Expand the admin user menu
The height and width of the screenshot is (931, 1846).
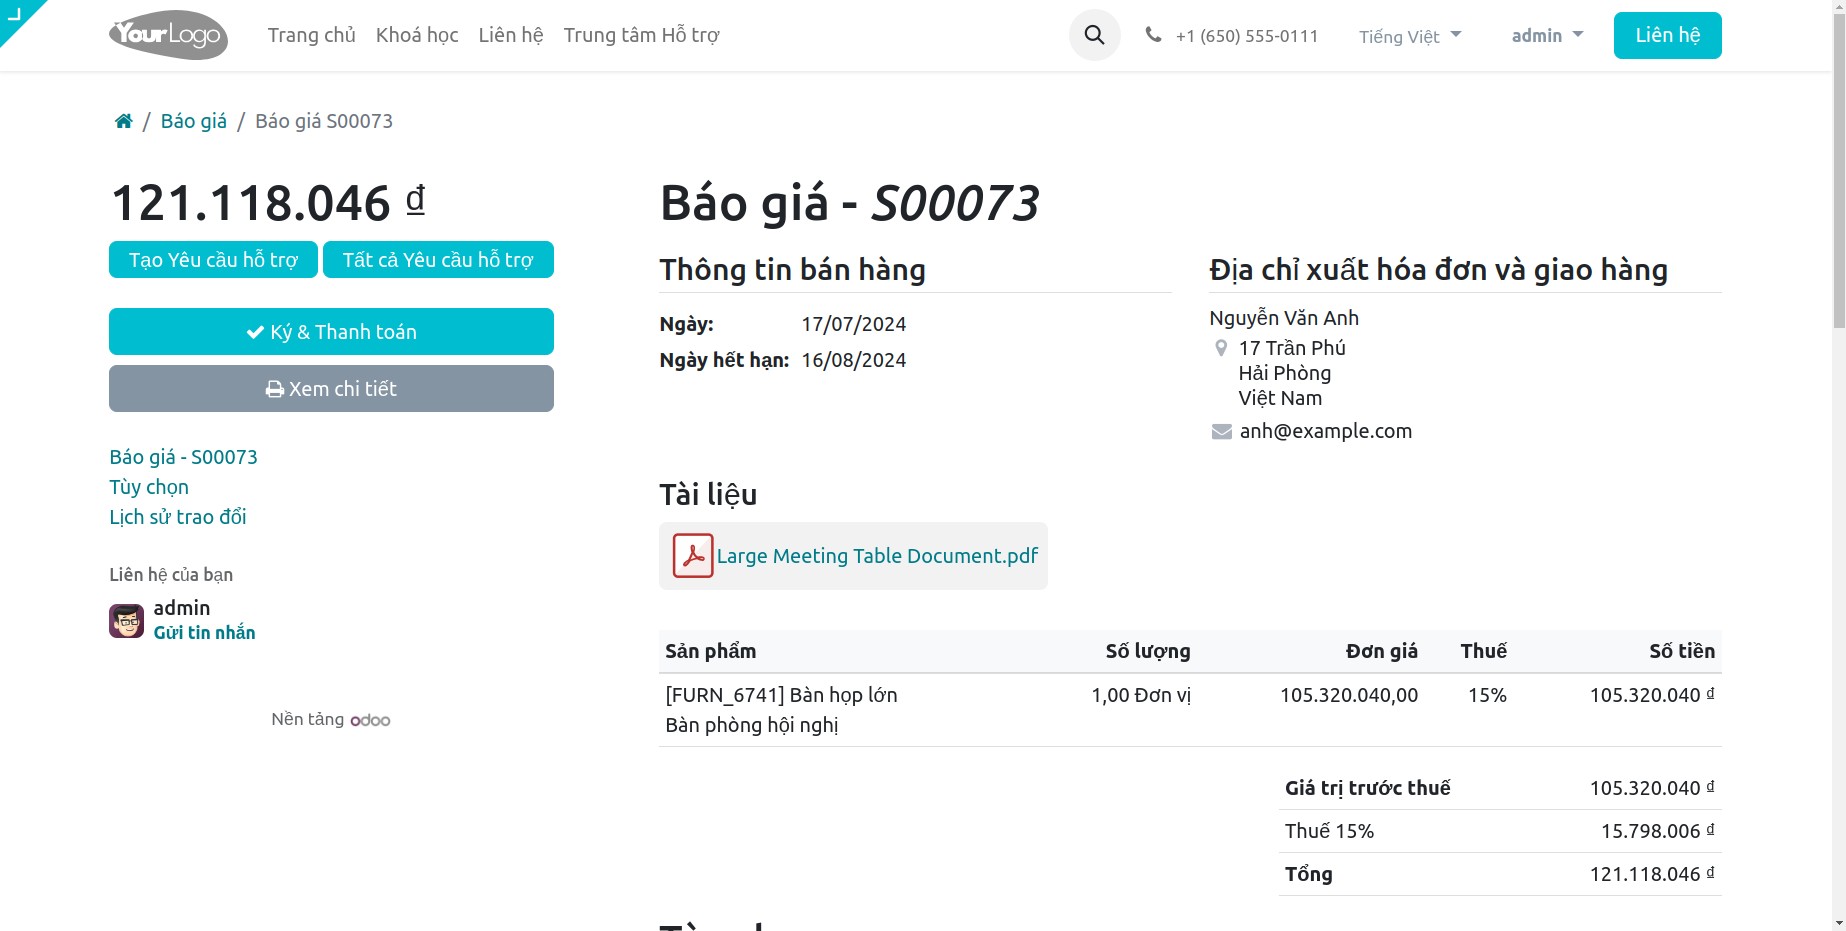[1546, 36]
